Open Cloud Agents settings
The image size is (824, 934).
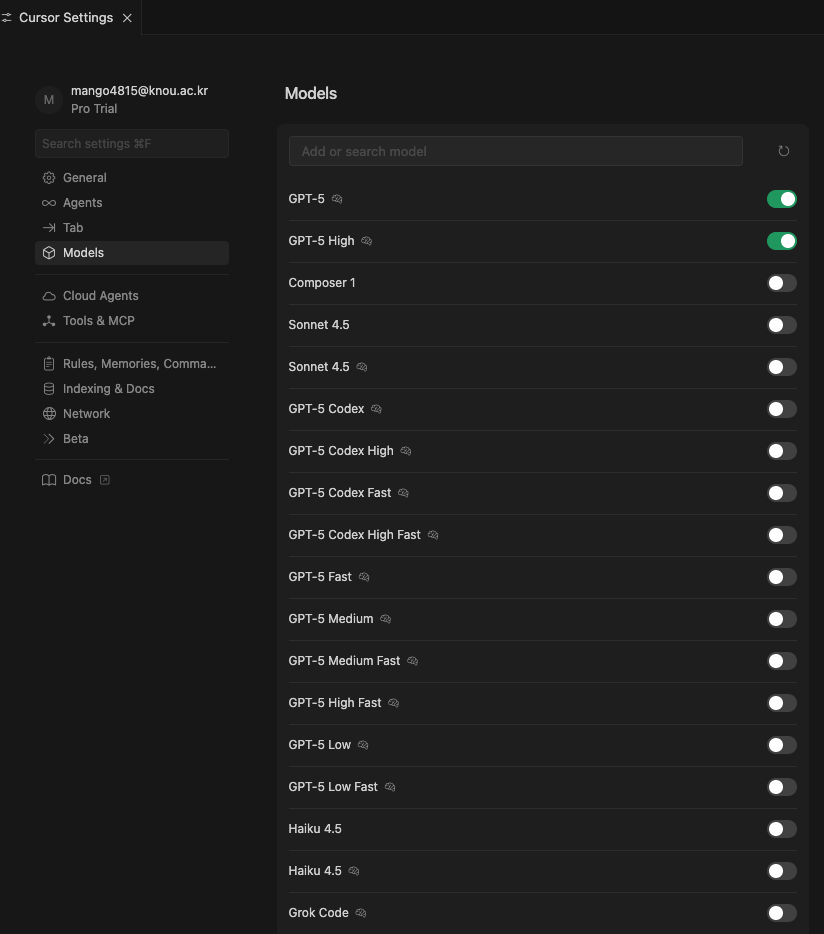pos(132,295)
